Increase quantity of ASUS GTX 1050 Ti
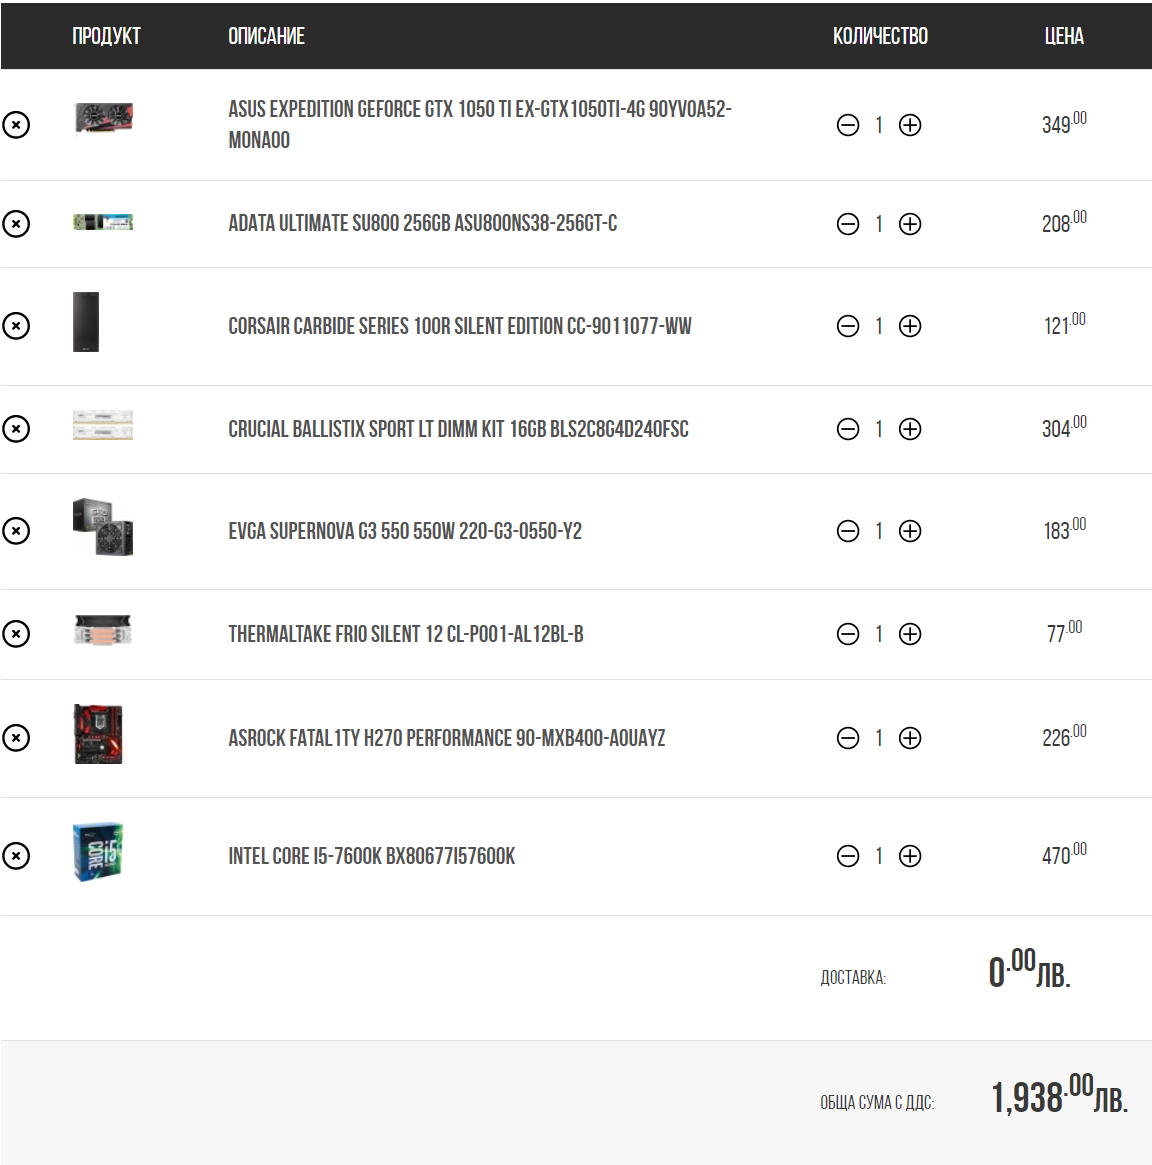1152x1165 pixels. point(909,125)
